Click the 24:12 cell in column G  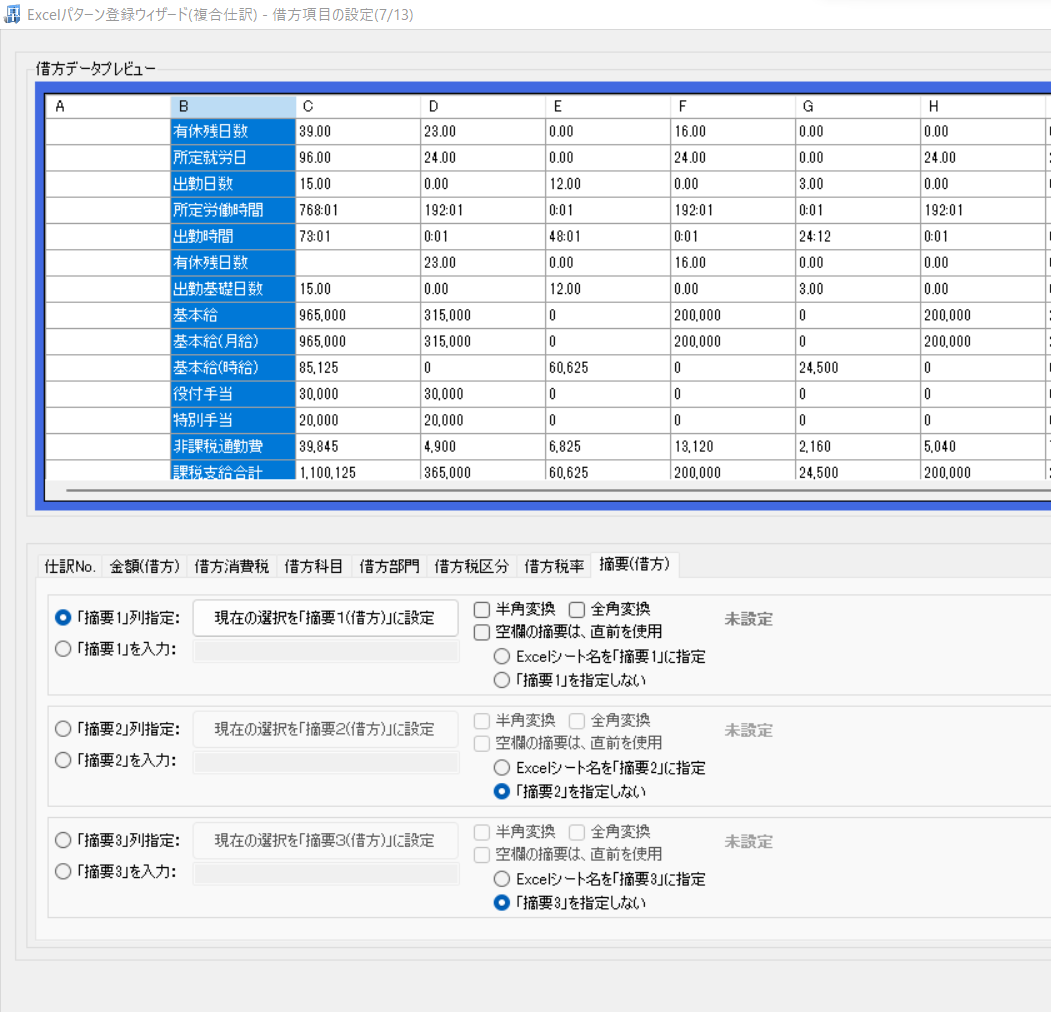[857, 236]
